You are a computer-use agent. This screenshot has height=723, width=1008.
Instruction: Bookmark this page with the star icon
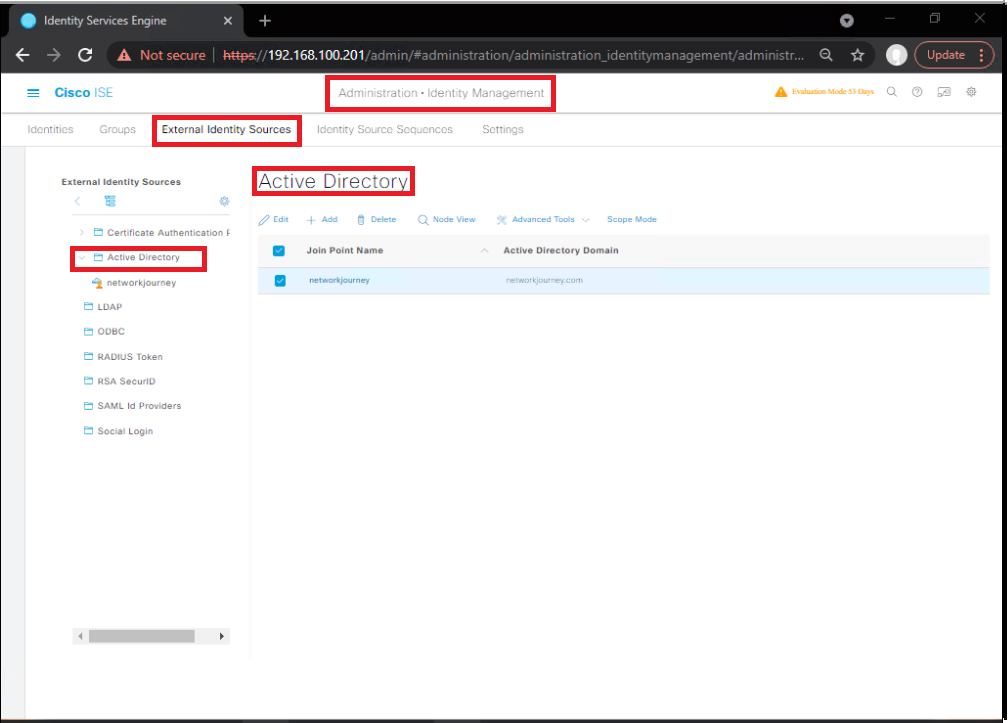(x=858, y=55)
